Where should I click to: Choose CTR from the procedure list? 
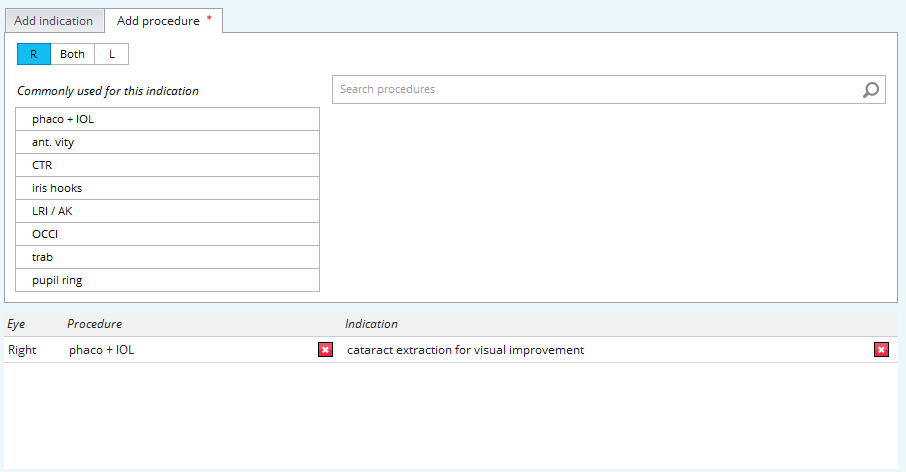click(x=168, y=165)
